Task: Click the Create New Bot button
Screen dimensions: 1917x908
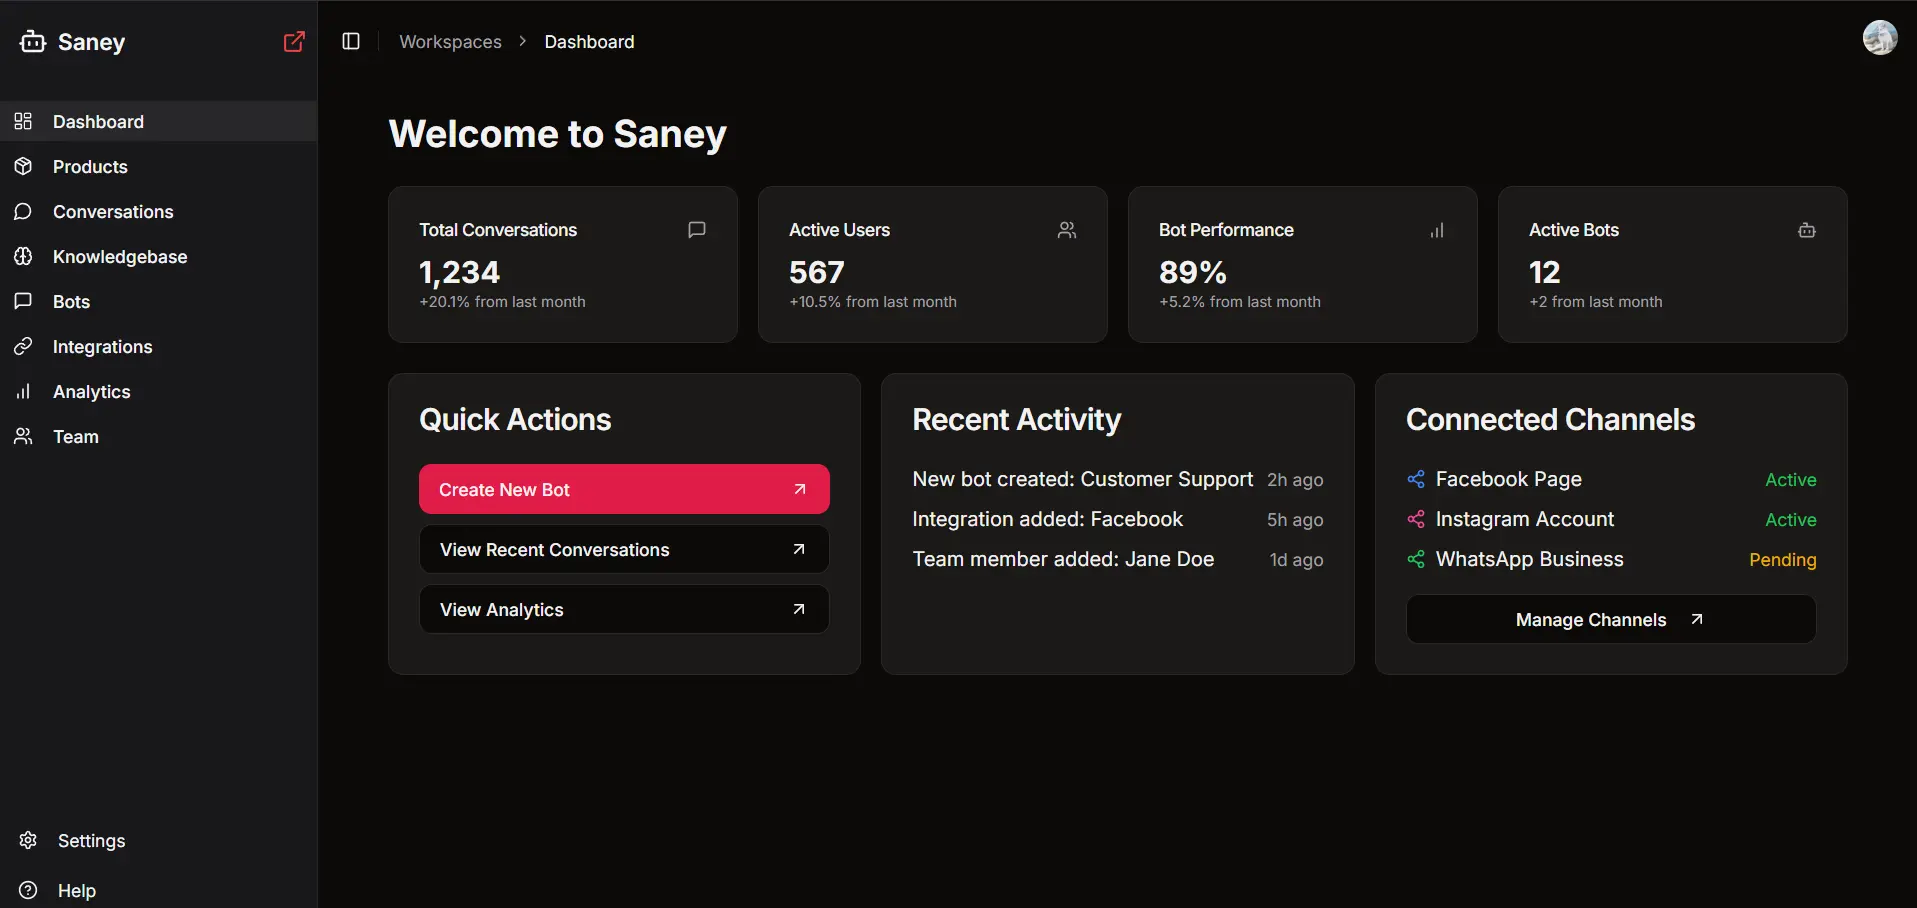Action: [x=623, y=489]
